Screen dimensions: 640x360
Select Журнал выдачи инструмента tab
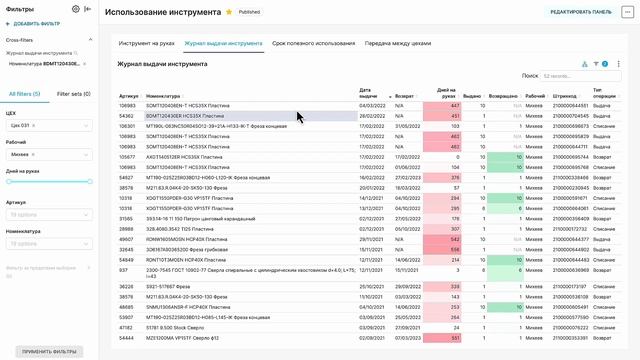[223, 43]
